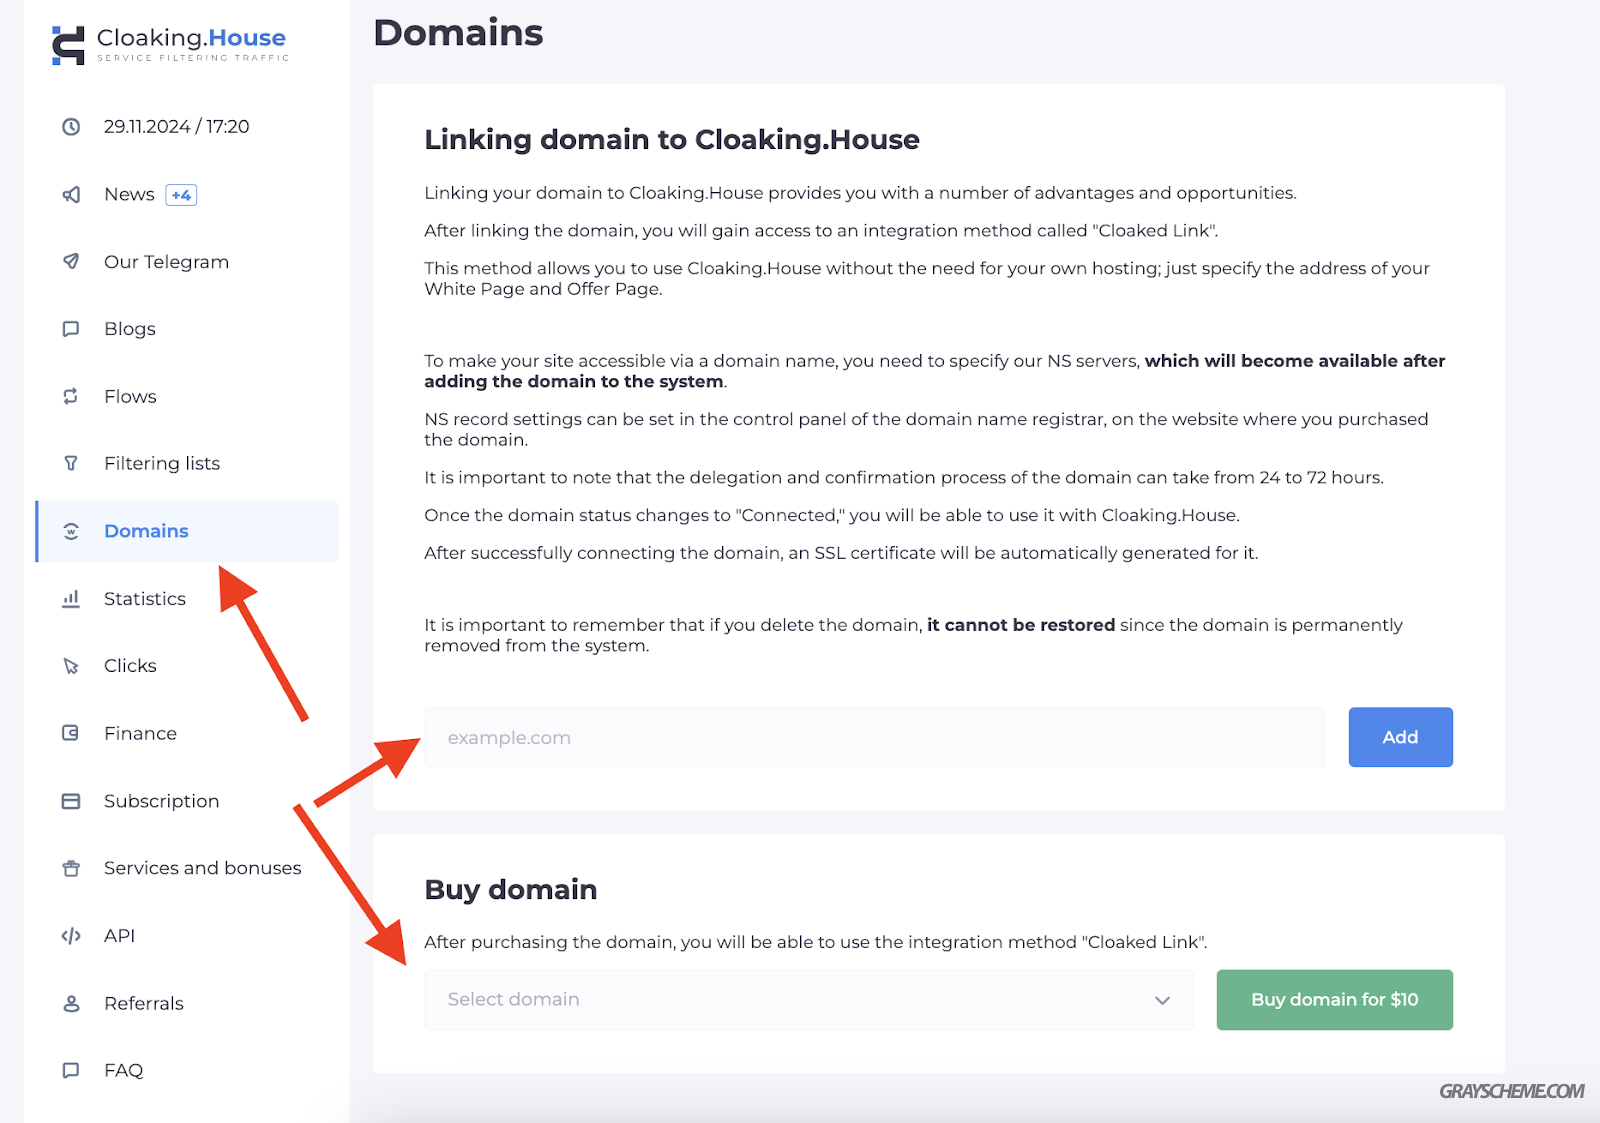The image size is (1600, 1123).
Task: Click the wallet icon for Finance
Action: pos(71,733)
